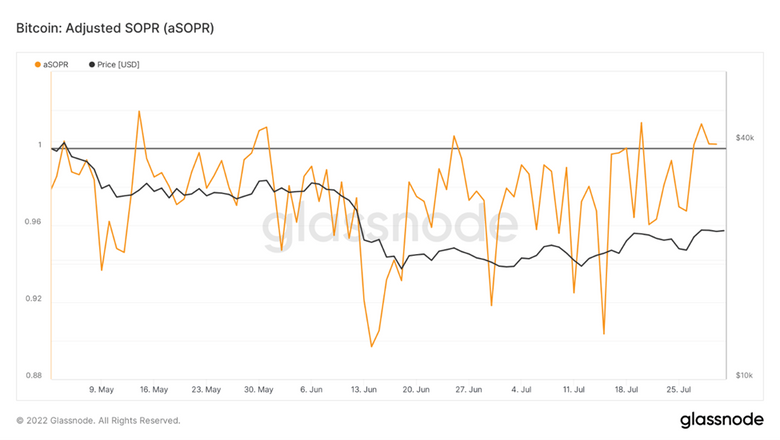Select the 25. Jul date axis label
The image size is (780, 440).
pyautogui.click(x=679, y=390)
